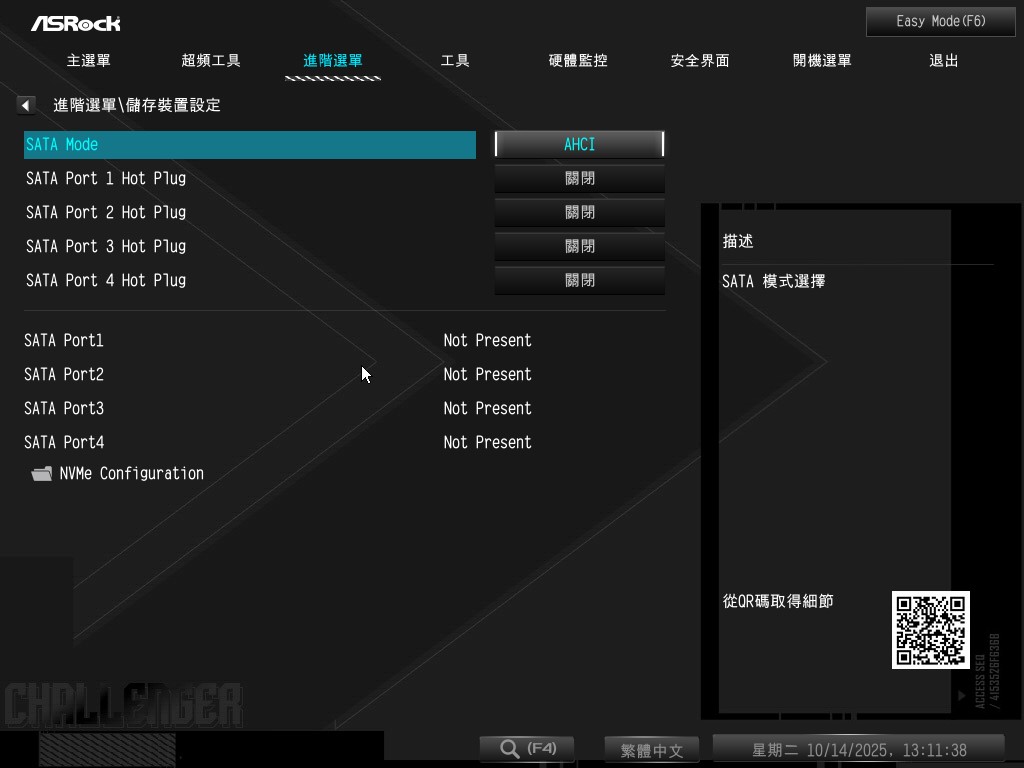Click the ASRock logo
Screen dimensions: 1024x768
coord(75,23)
